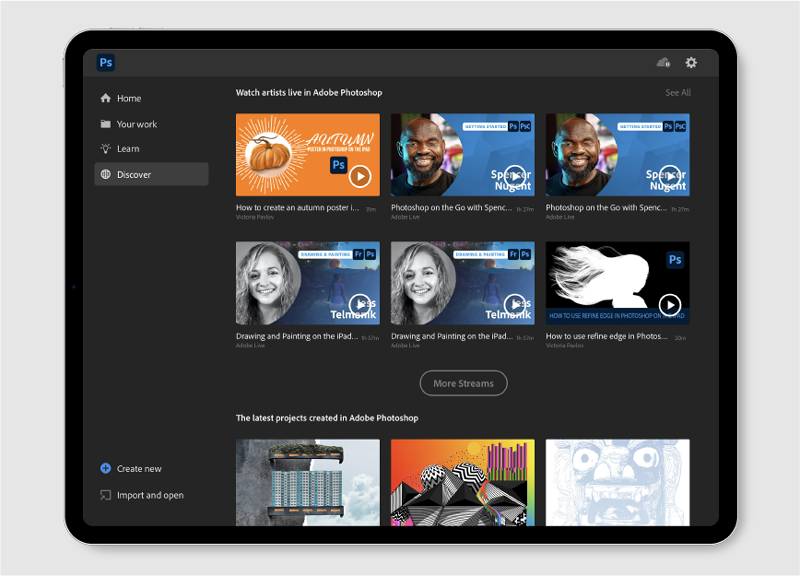Open the refine edge silhouette thumbnail
This screenshot has height=576, width=800.
pos(617,283)
